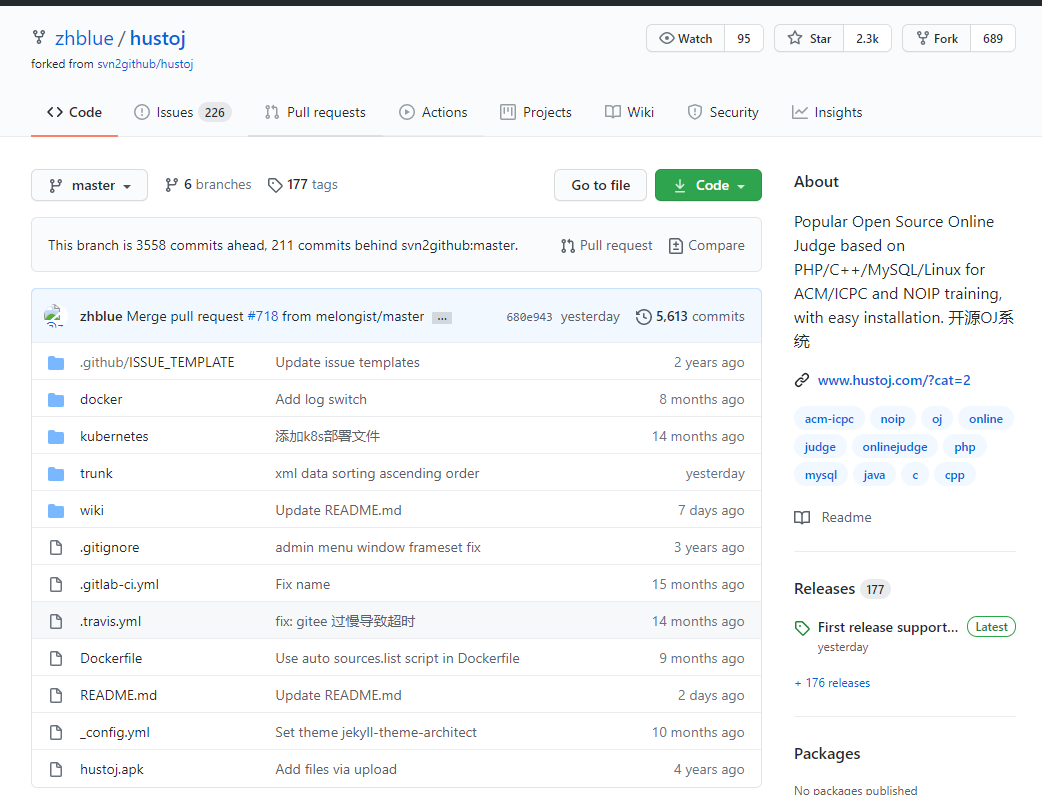
Task: Click the folder icon for kubernetes
Action: [x=56, y=437]
